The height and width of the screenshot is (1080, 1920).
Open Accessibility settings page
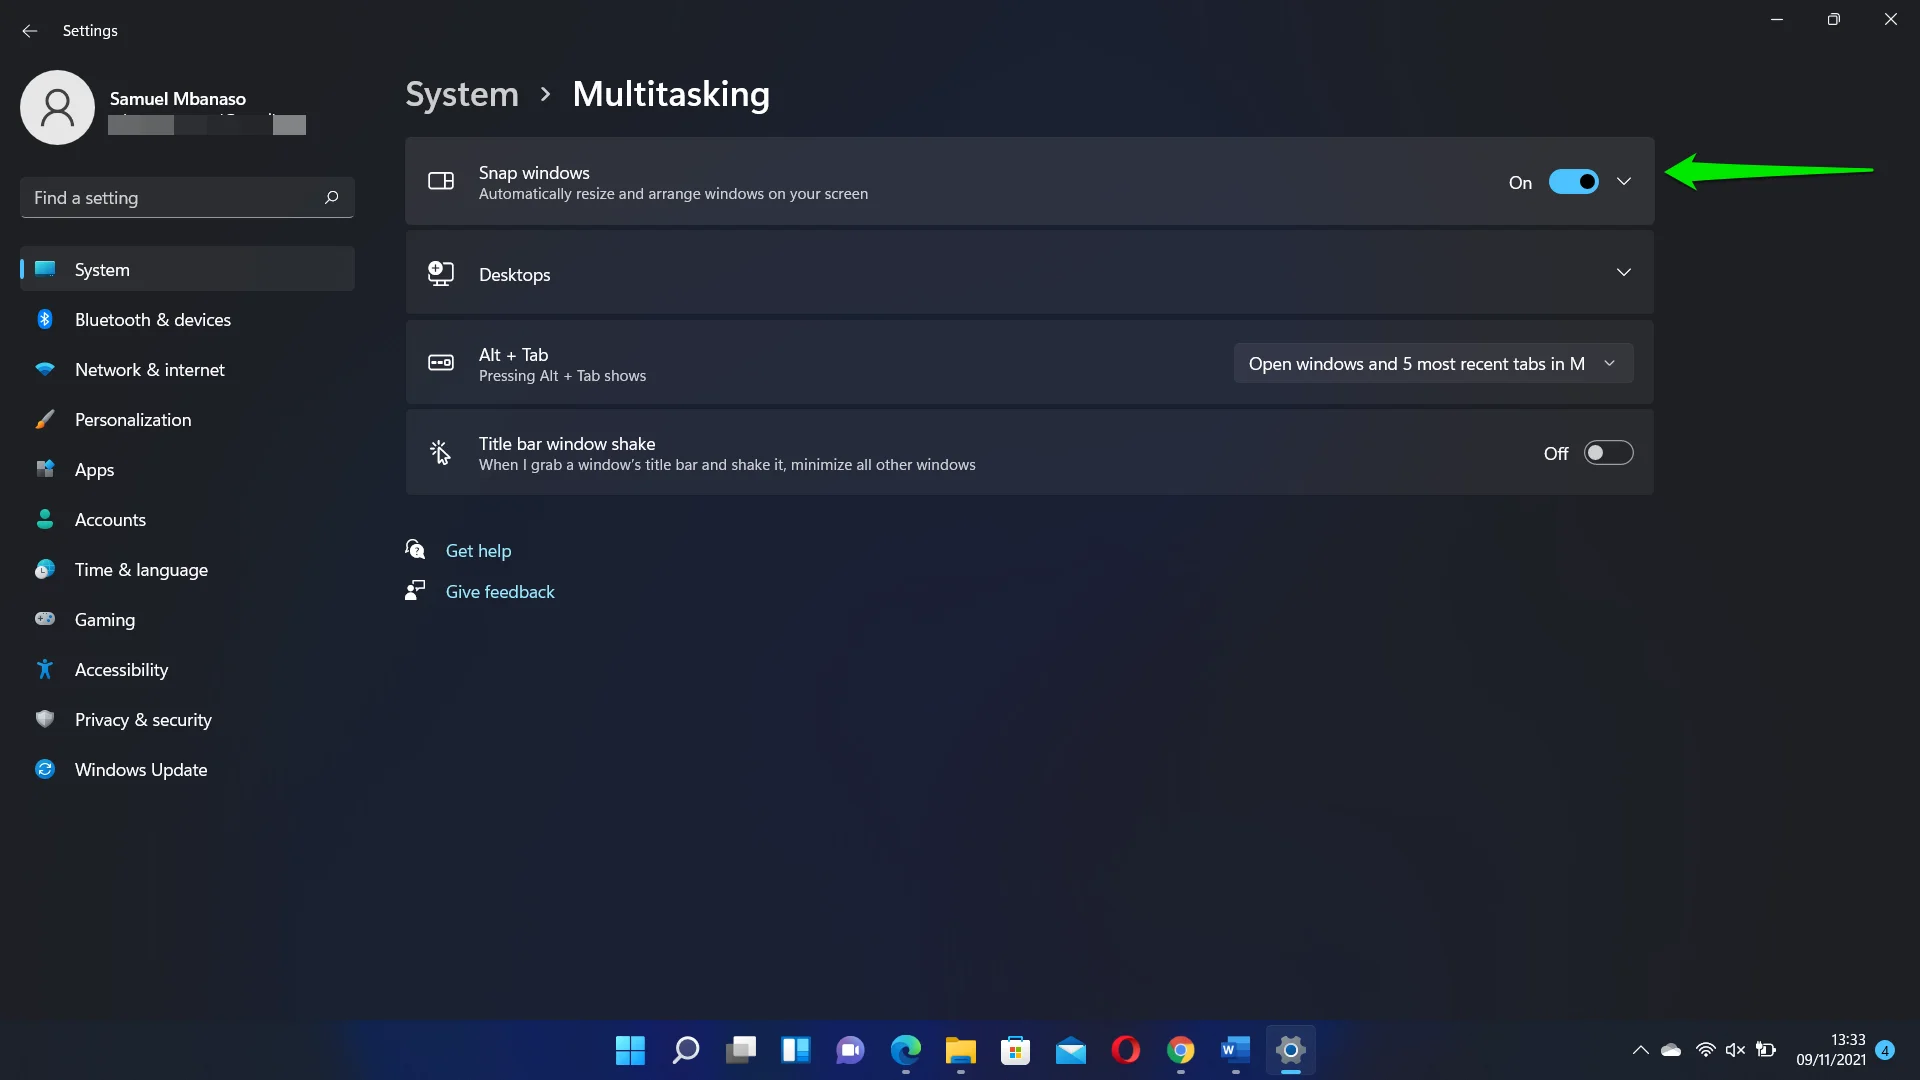coord(121,669)
